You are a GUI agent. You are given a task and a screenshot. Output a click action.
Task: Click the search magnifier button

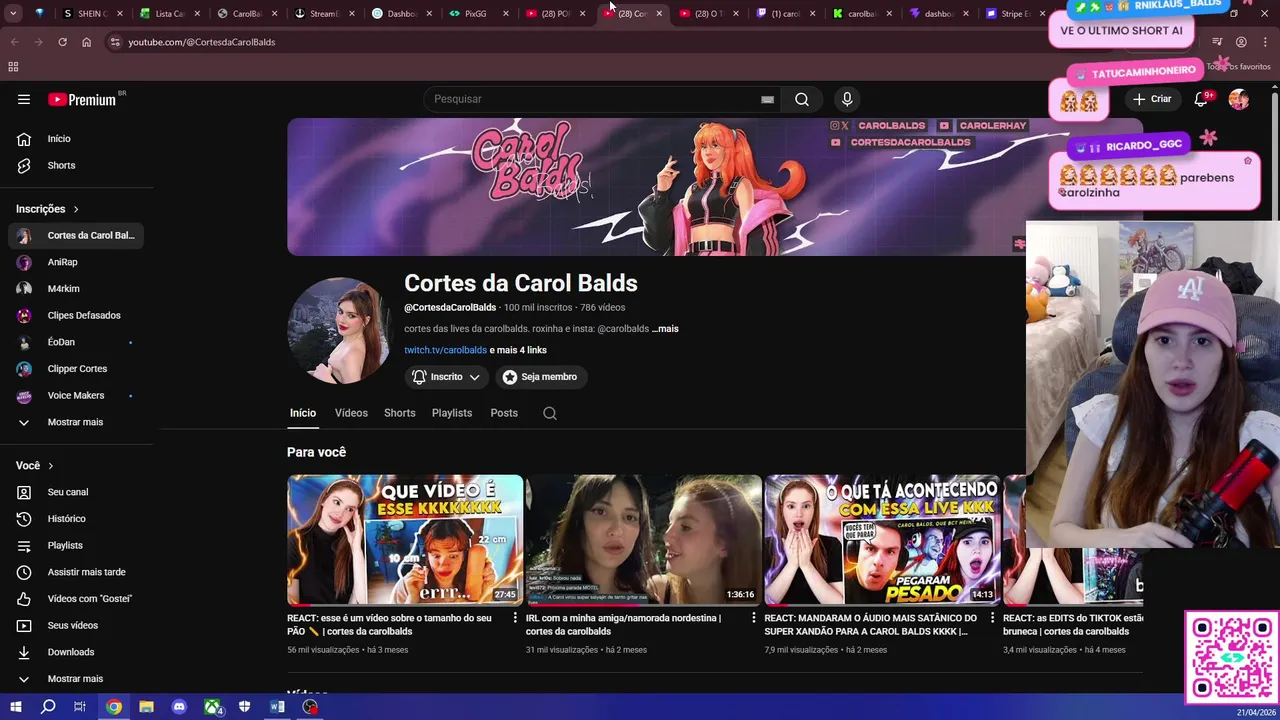click(802, 99)
